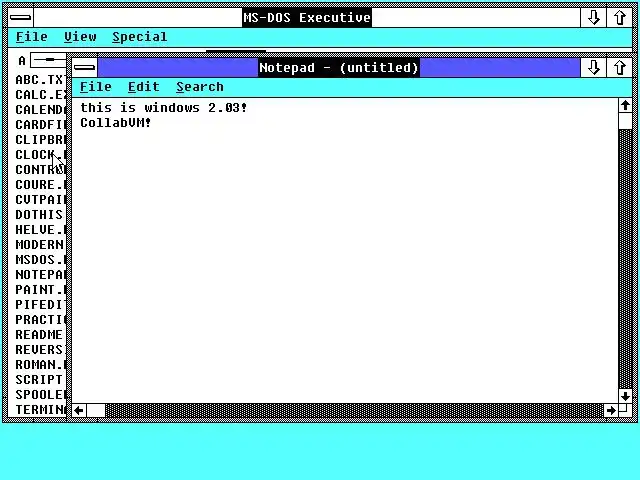This screenshot has height=480, width=640.
Task: Select COURE file entry
Action: [x=40, y=185]
